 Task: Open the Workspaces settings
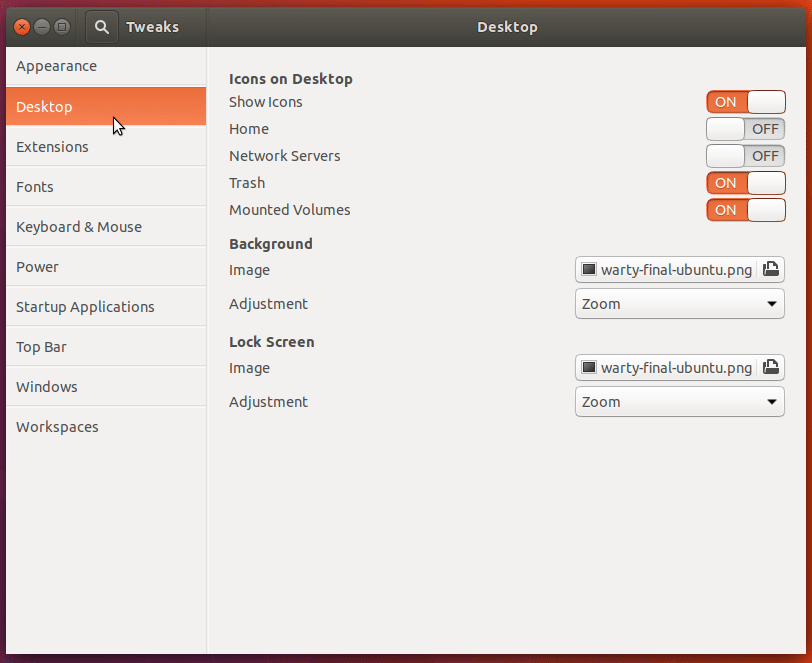[106, 427]
